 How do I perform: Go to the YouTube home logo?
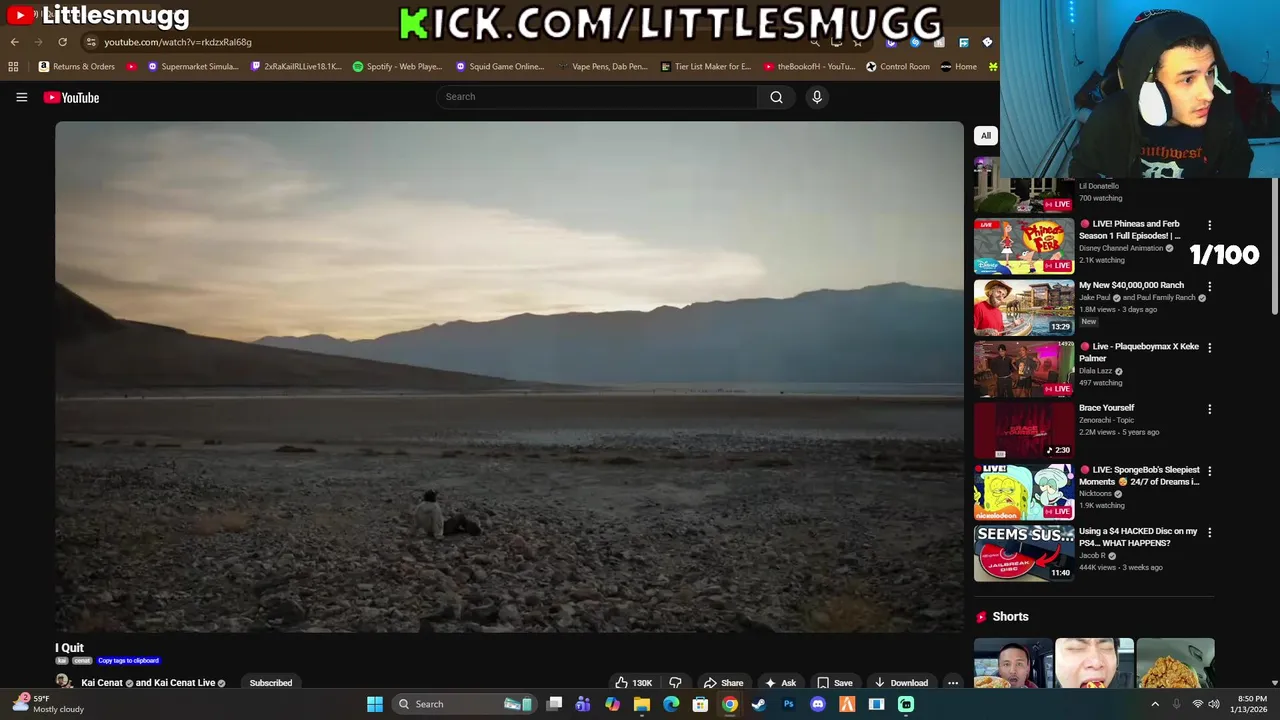pos(71,97)
